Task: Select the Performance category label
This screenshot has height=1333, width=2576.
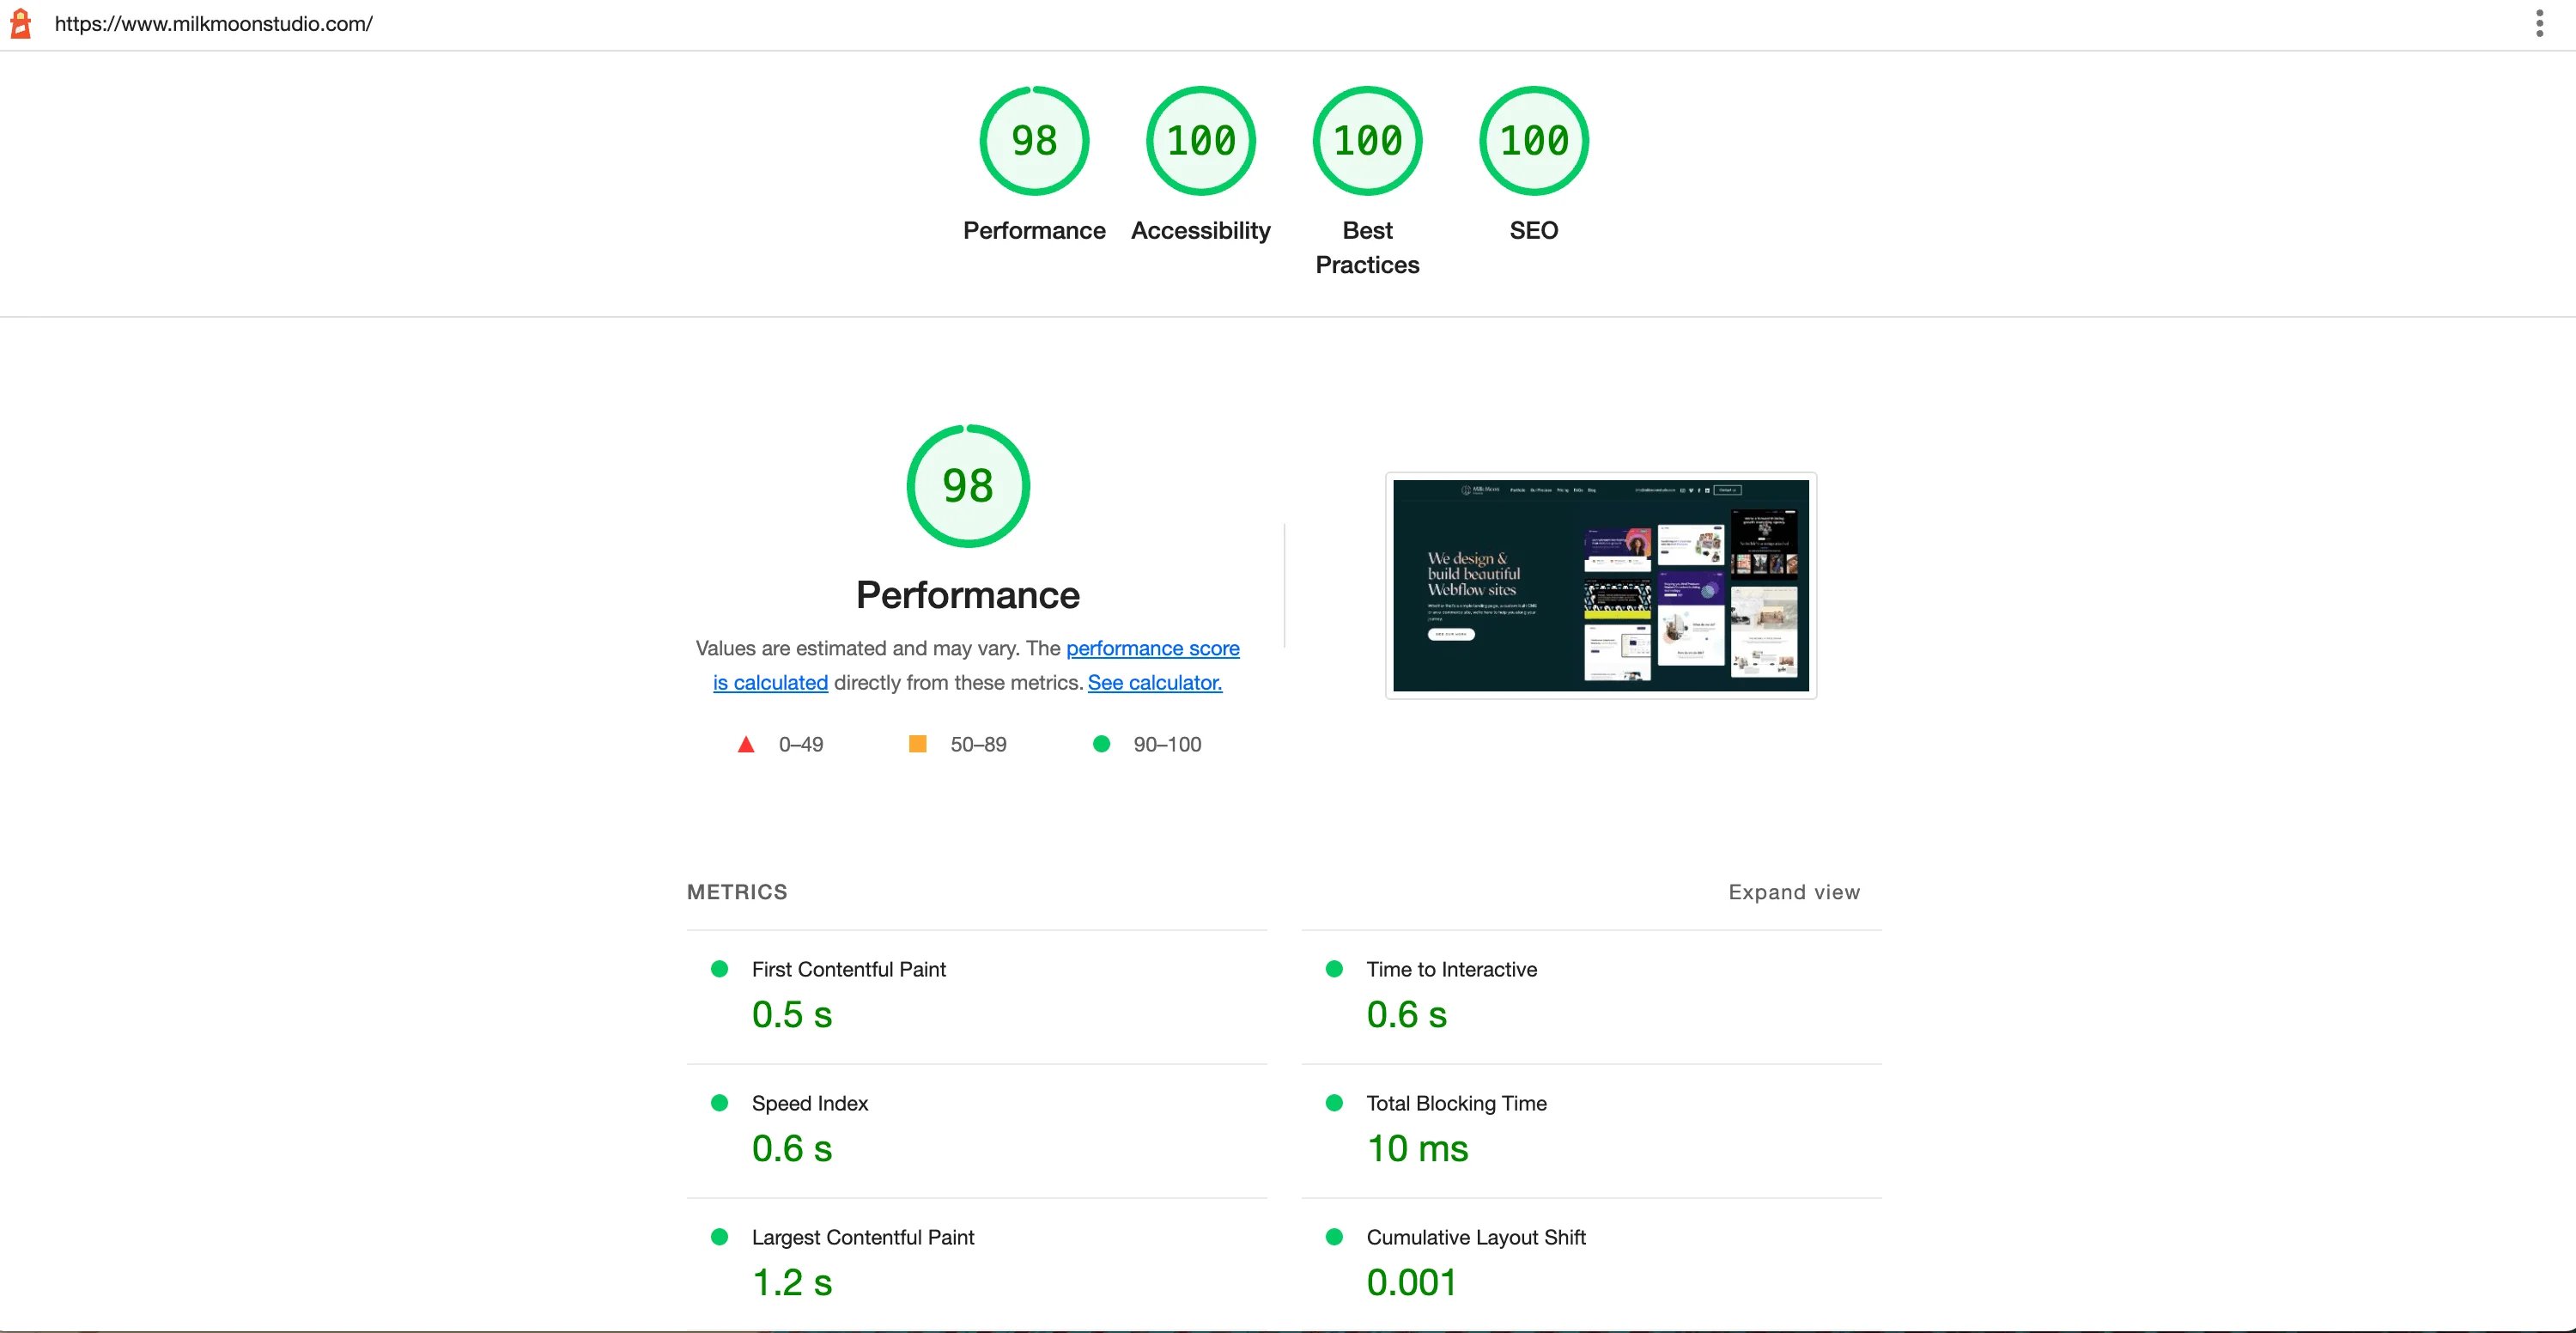Action: click(x=1034, y=230)
